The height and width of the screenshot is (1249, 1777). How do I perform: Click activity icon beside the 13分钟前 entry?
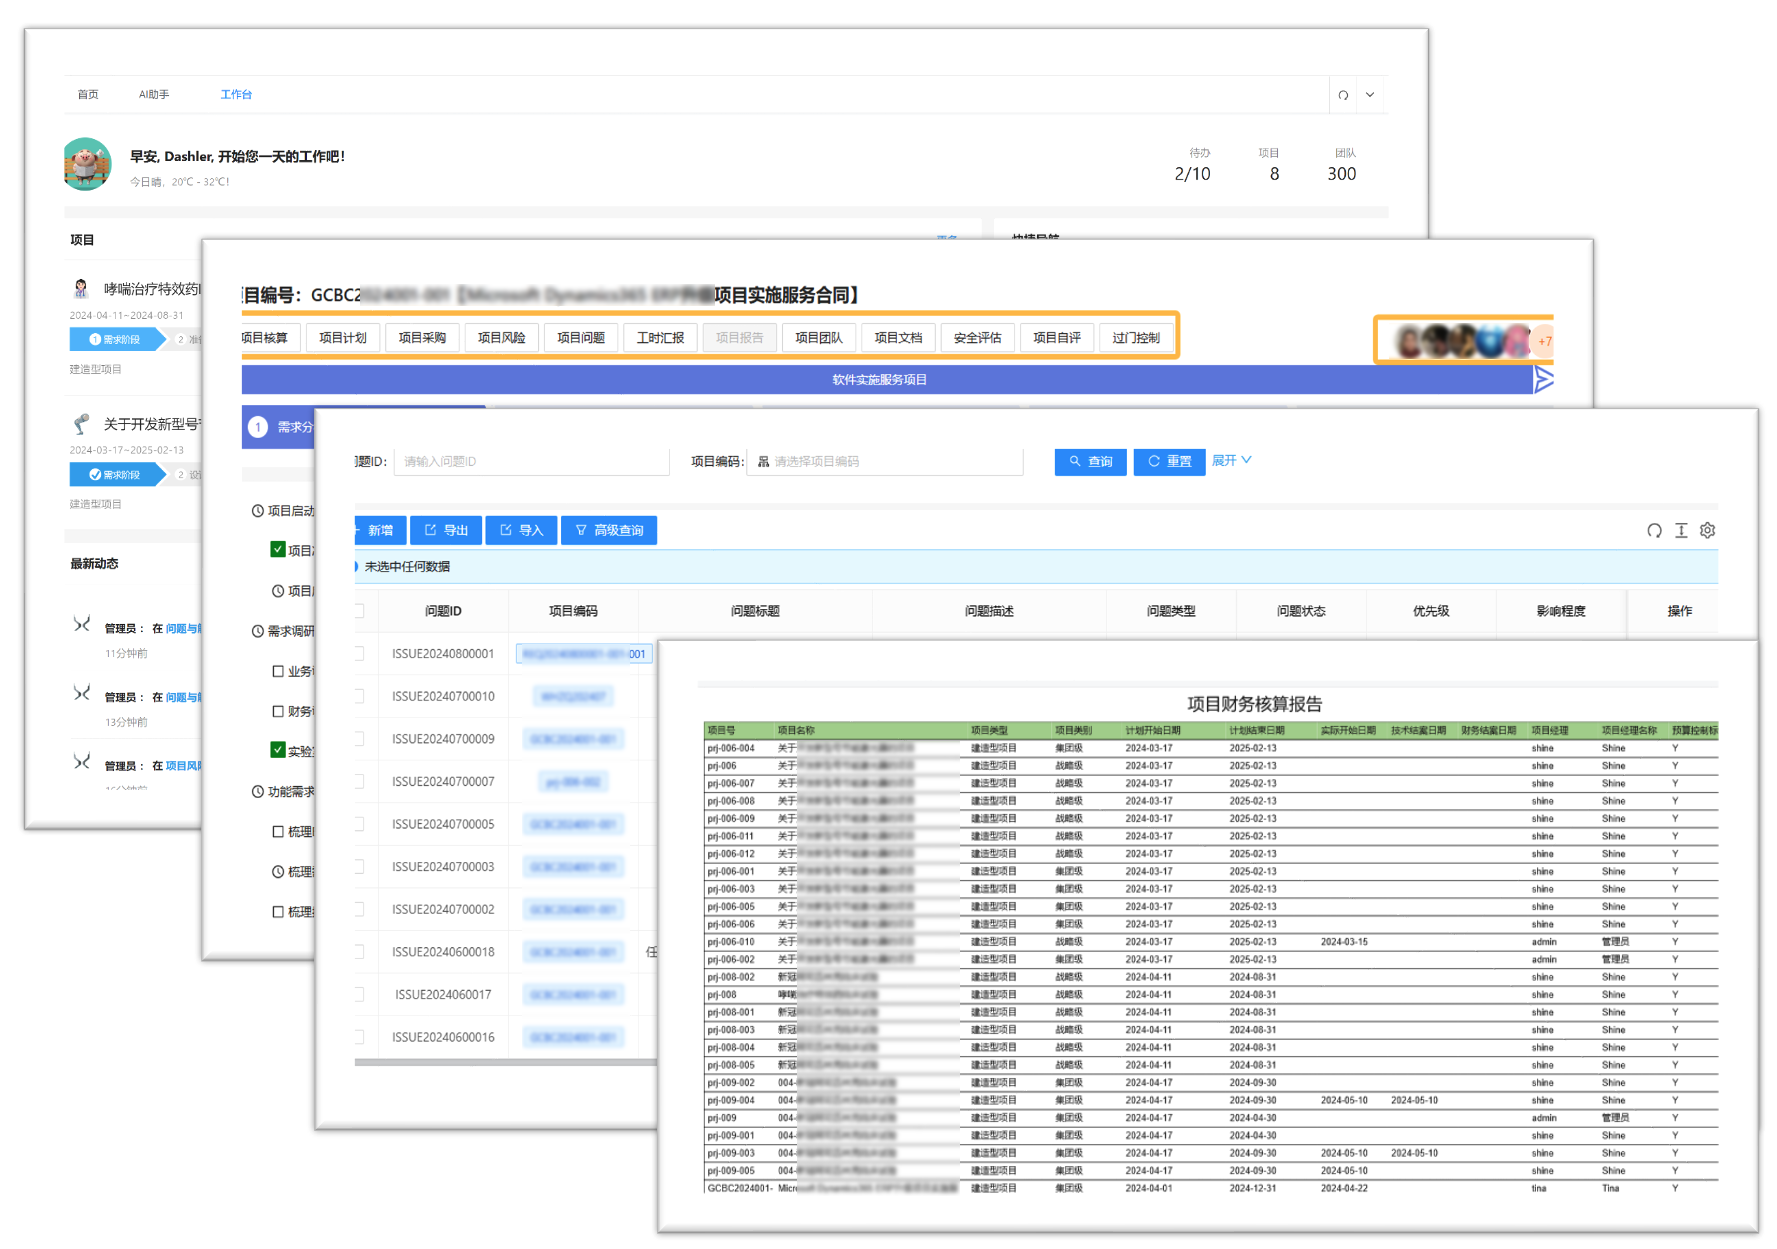(82, 693)
